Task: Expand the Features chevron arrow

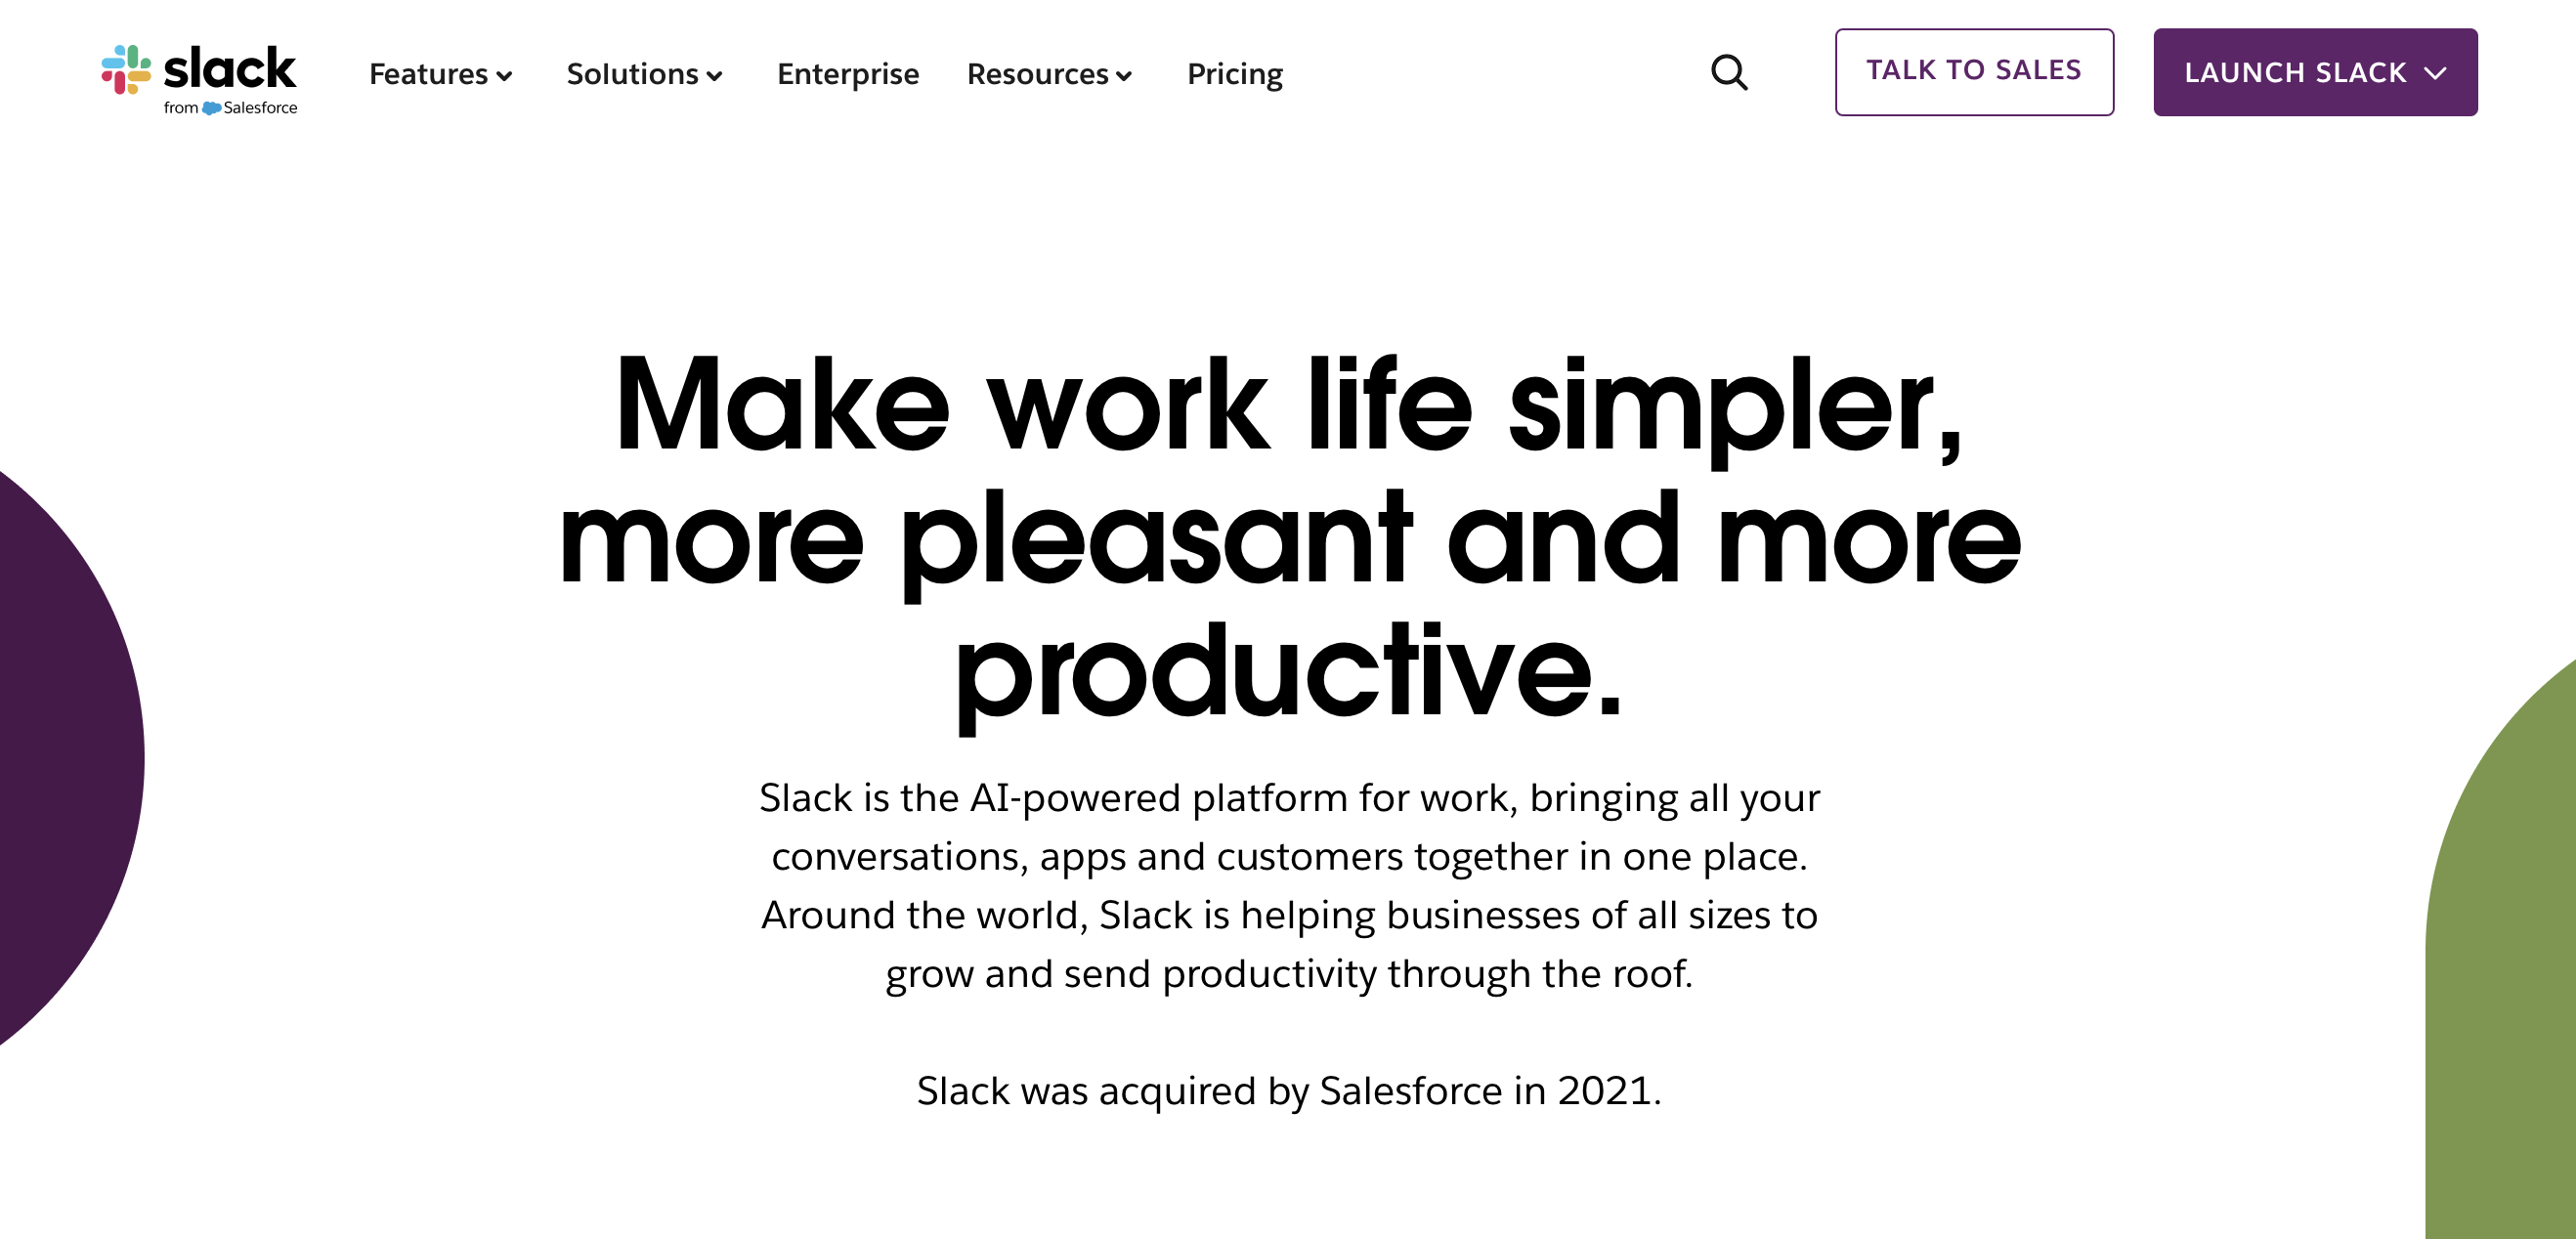Action: (x=505, y=76)
